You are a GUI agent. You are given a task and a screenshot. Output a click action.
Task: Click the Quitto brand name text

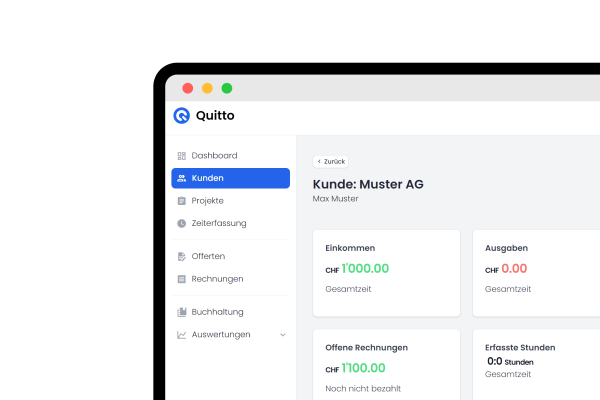pyautogui.click(x=215, y=115)
